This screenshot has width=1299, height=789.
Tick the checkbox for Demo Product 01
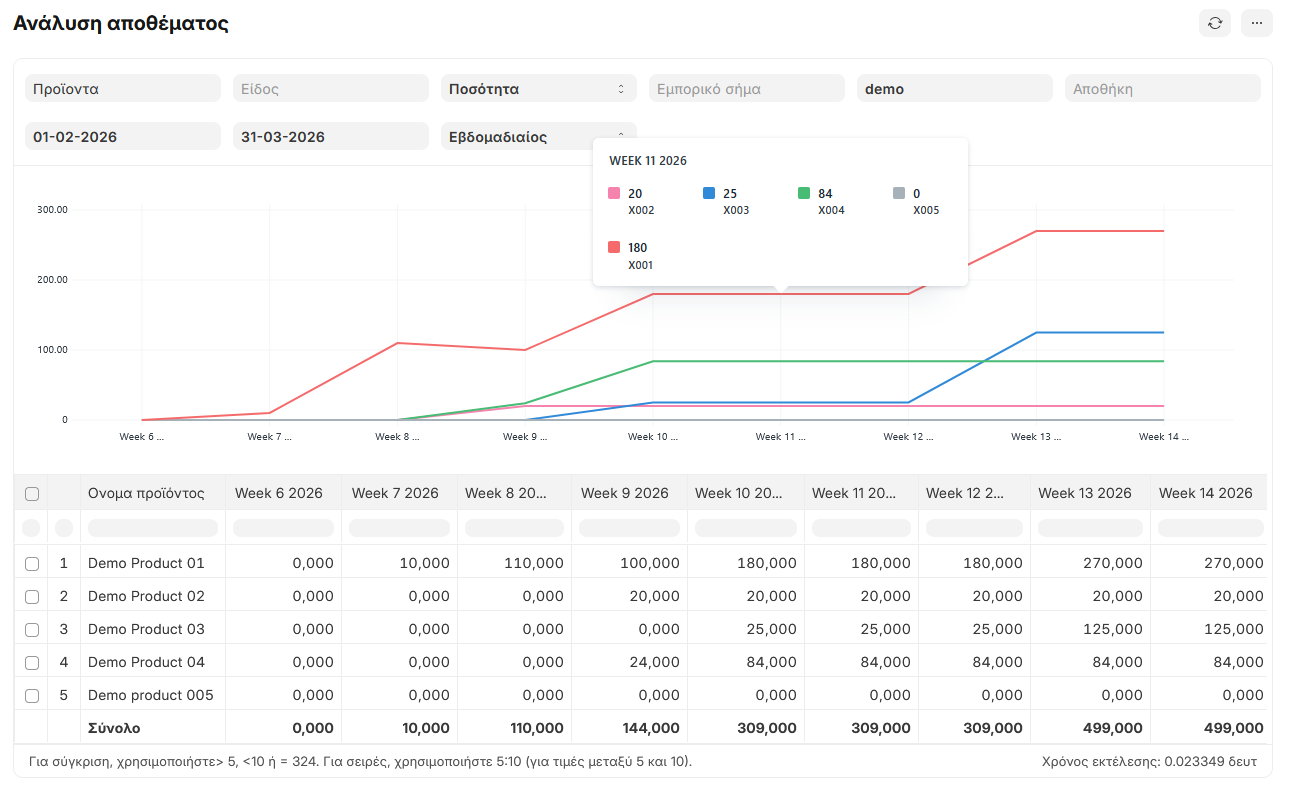32,564
